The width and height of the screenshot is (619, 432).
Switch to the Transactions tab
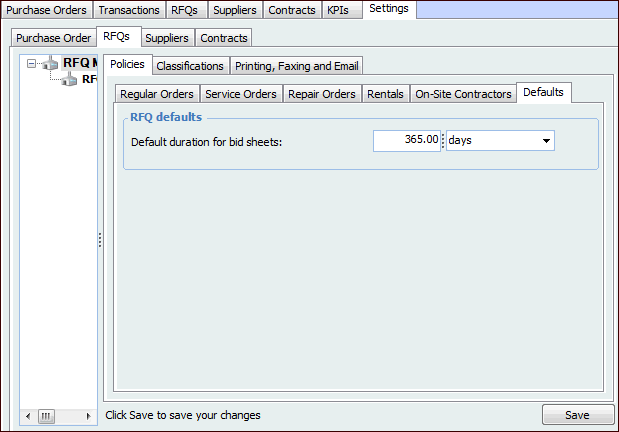coord(129,10)
